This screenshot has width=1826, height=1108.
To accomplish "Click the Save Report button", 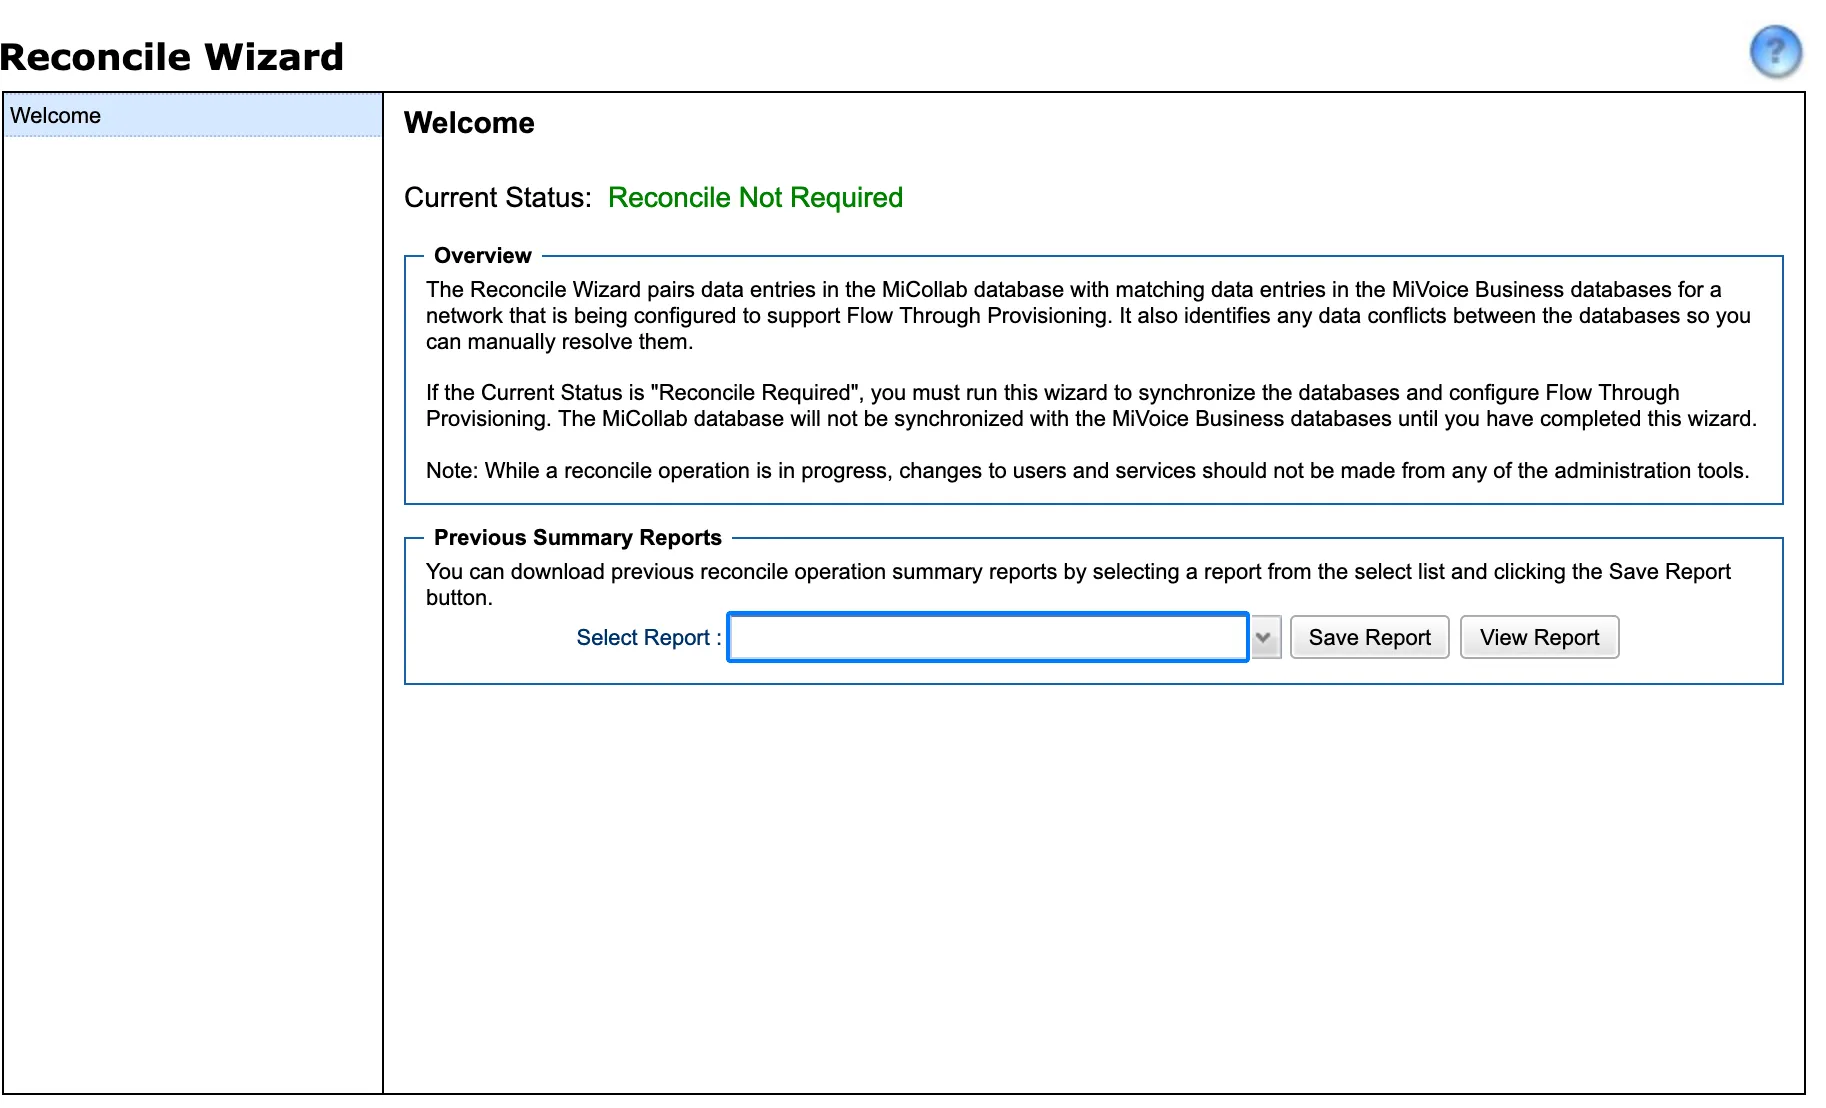I will 1369,637.
